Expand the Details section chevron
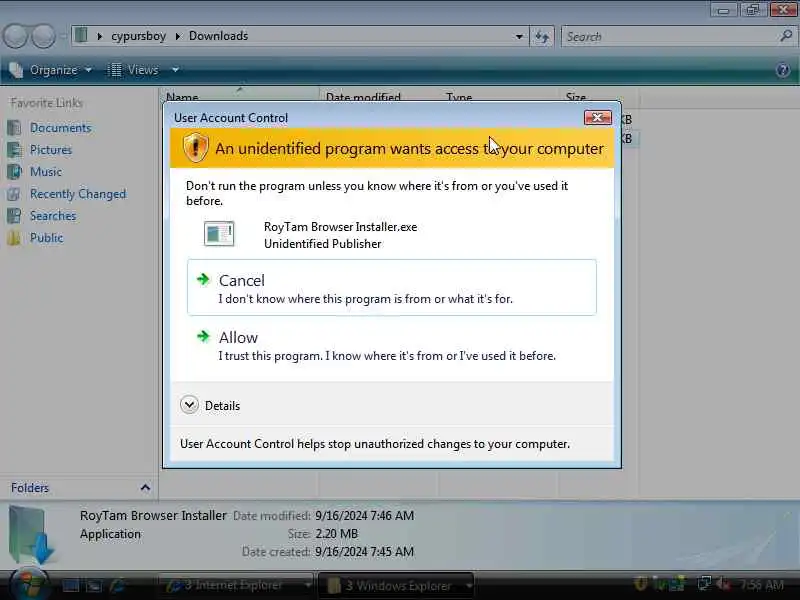This screenshot has height=600, width=800. [189, 405]
